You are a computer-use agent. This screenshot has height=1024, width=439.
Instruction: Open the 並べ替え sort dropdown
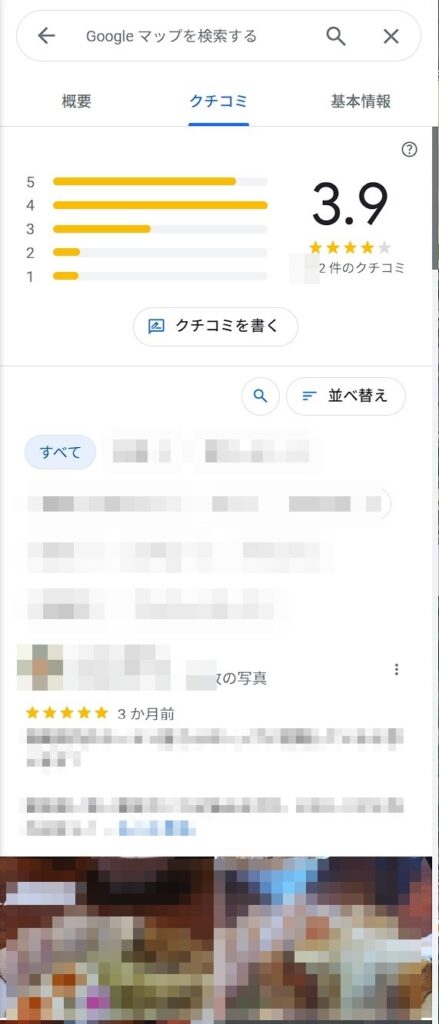pos(346,396)
